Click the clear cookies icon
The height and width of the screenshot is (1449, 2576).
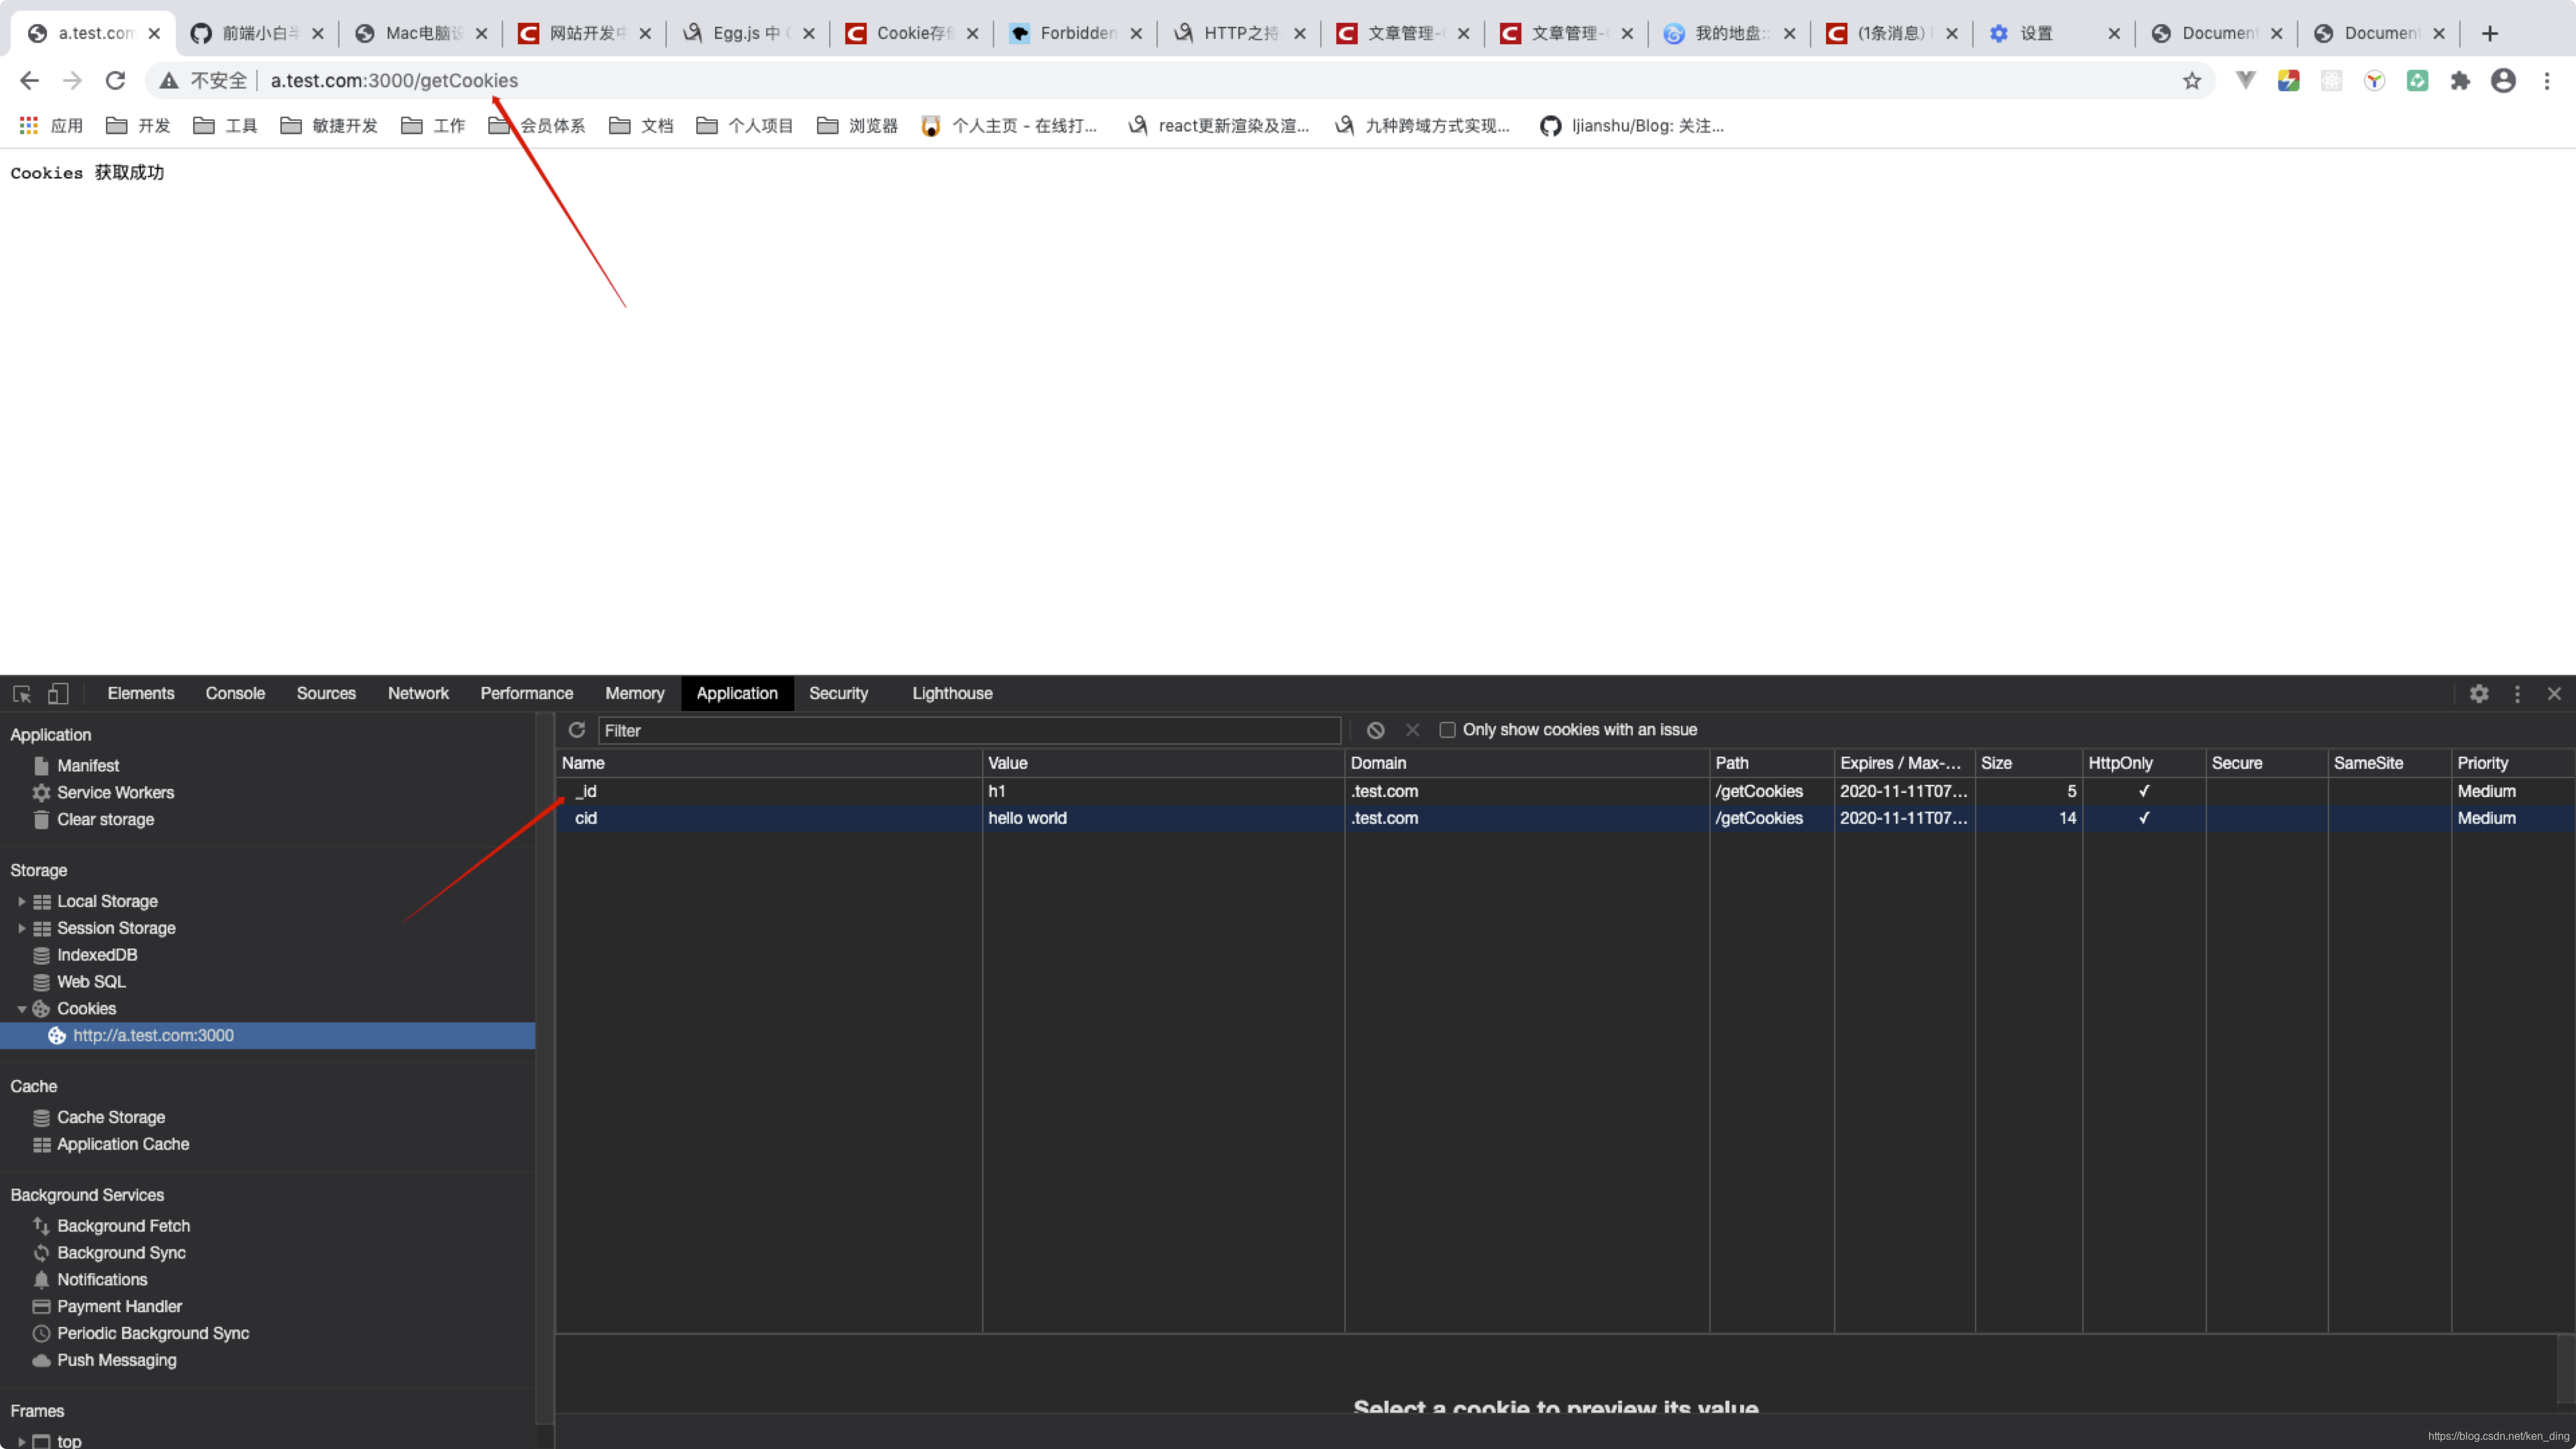click(x=1377, y=729)
